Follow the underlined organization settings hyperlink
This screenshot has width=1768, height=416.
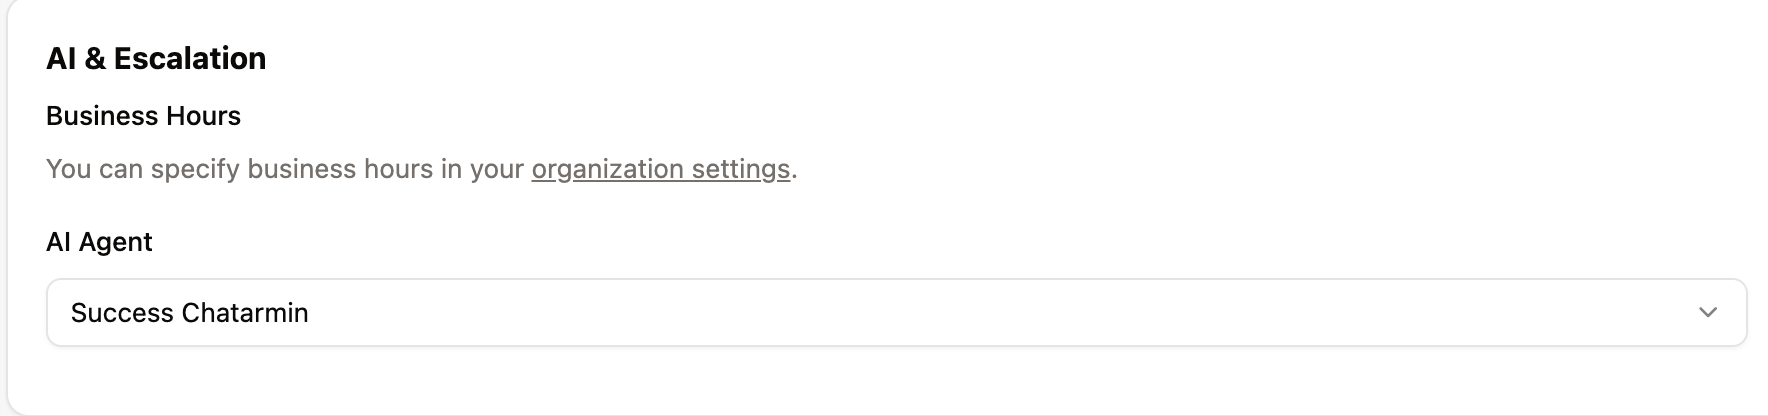point(660,169)
